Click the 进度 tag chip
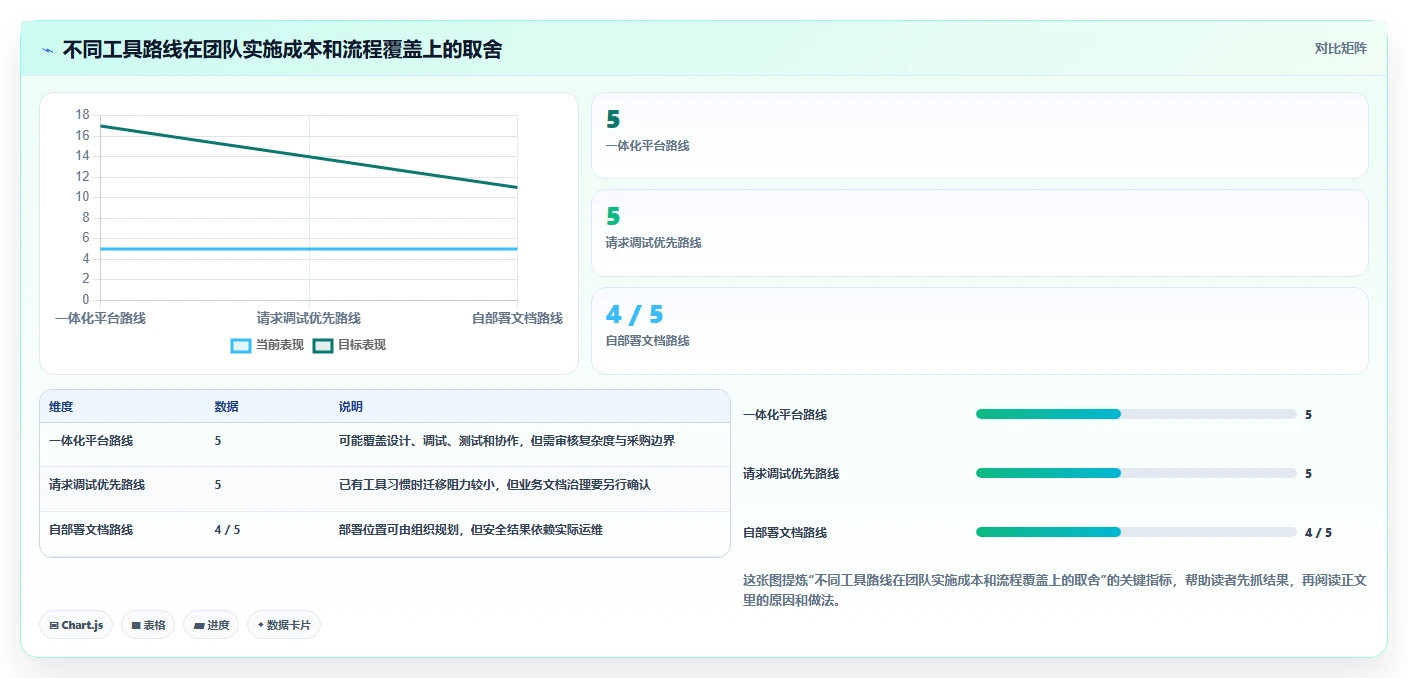1408x678 pixels. point(211,625)
